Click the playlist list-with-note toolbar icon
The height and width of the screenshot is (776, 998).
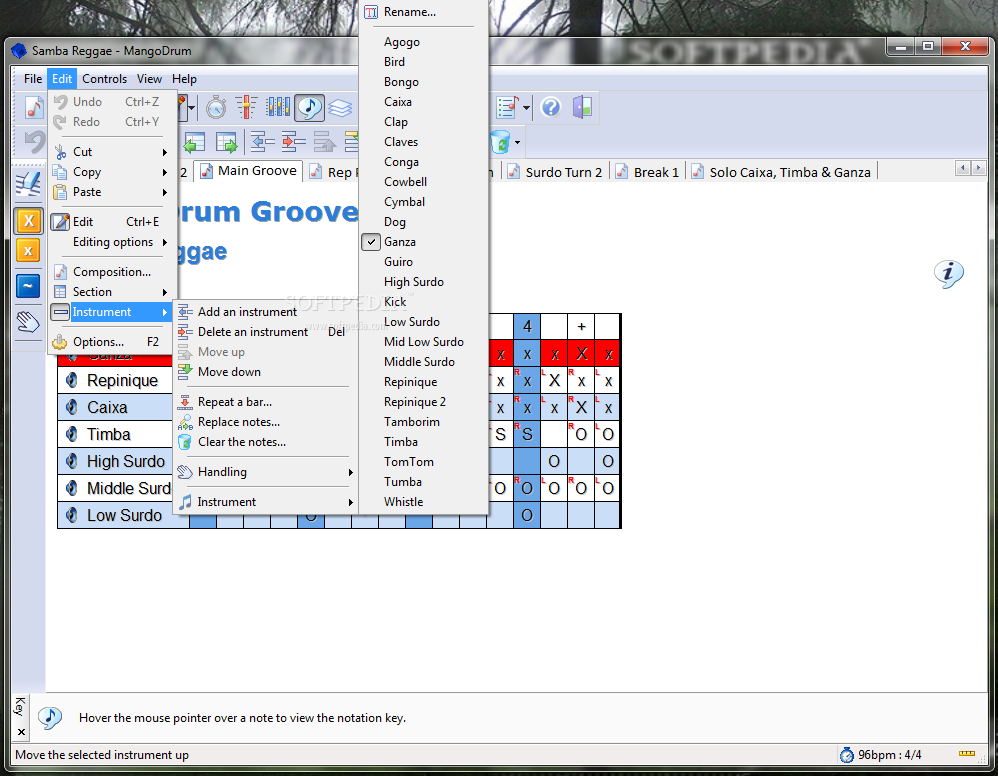pos(508,108)
